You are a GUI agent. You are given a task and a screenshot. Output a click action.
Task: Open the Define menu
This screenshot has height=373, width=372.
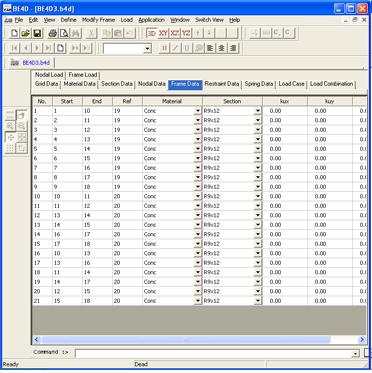pos(68,20)
